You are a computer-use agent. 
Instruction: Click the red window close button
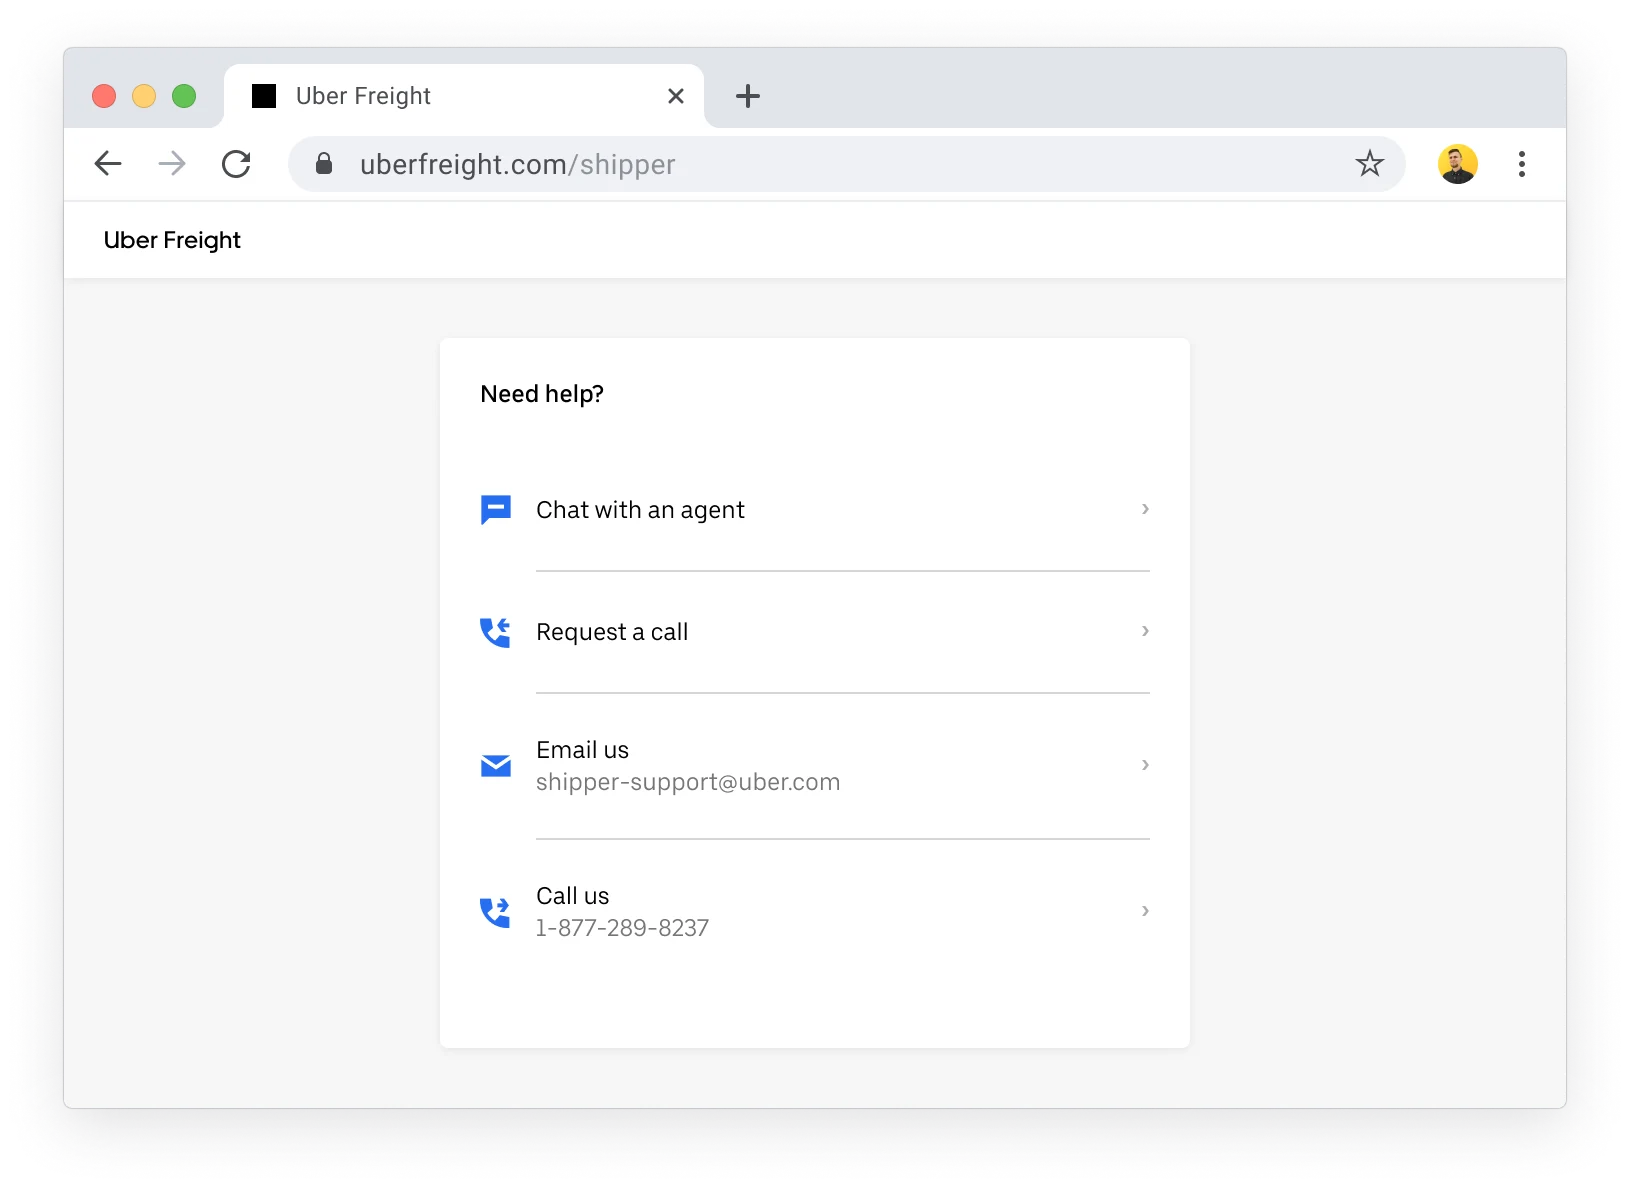click(104, 96)
